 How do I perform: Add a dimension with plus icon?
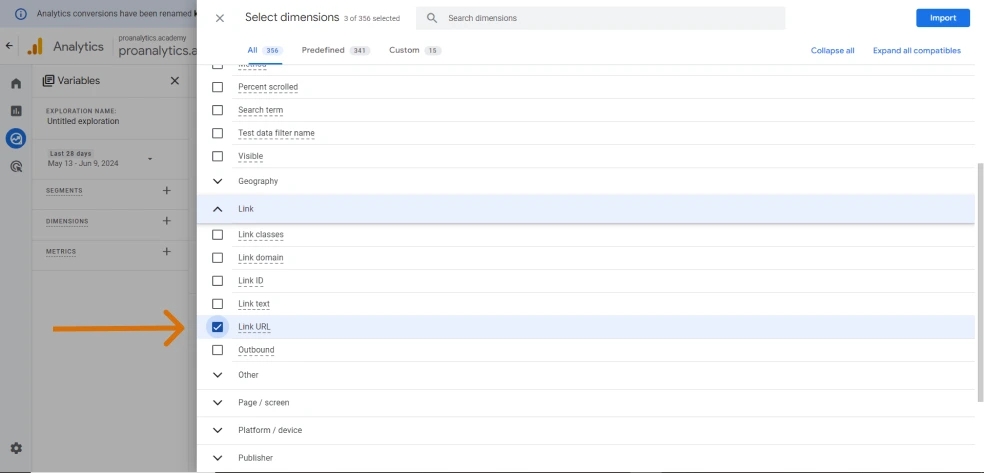(166, 221)
